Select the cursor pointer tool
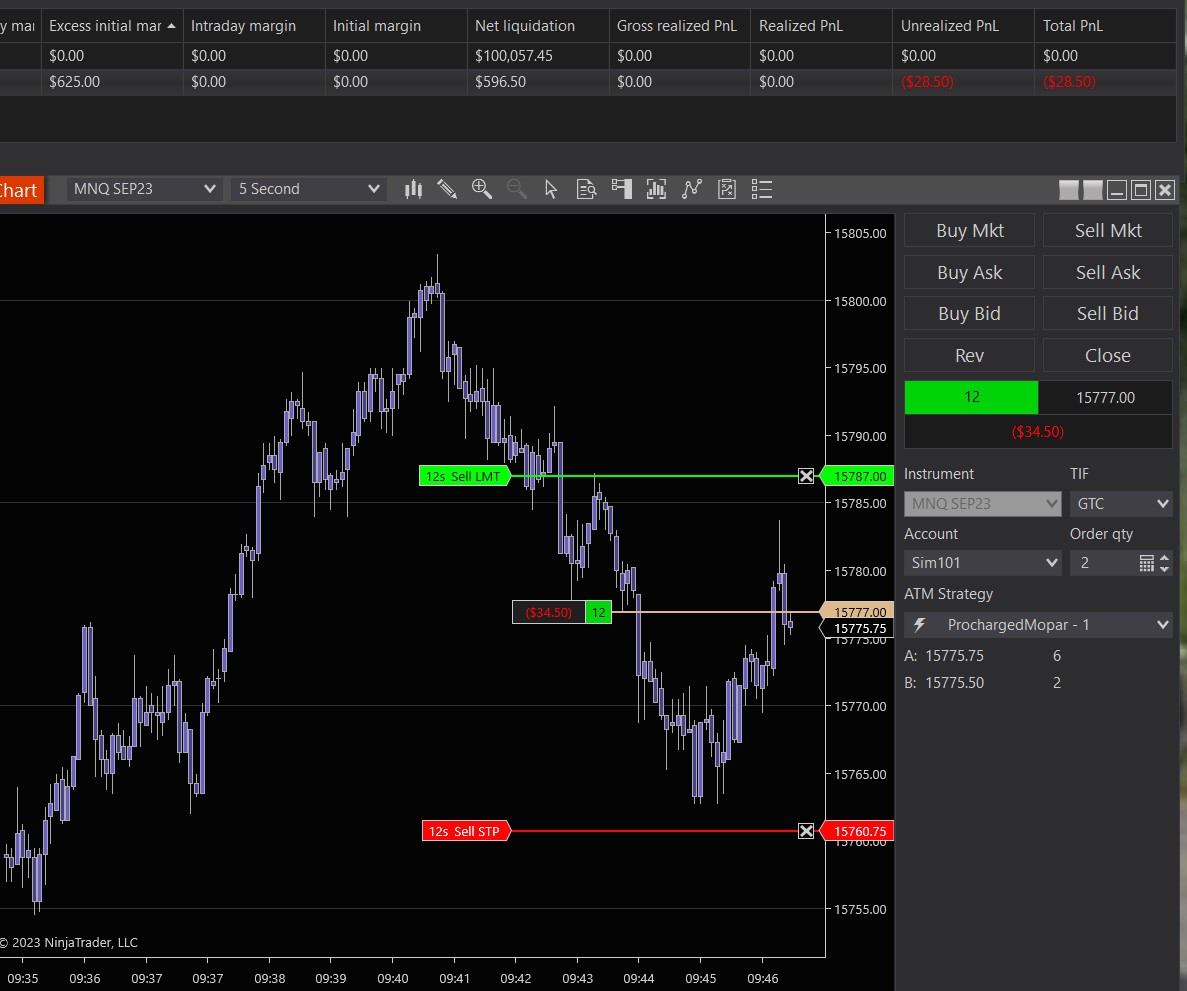 click(x=551, y=189)
